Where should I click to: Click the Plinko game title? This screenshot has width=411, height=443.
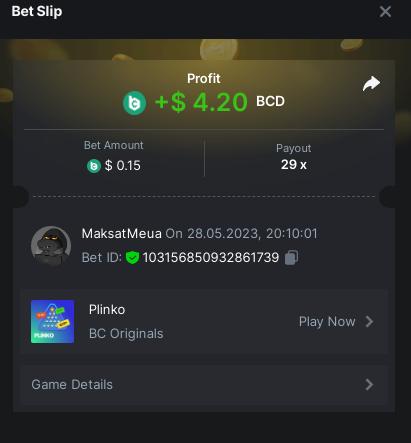[107, 310]
